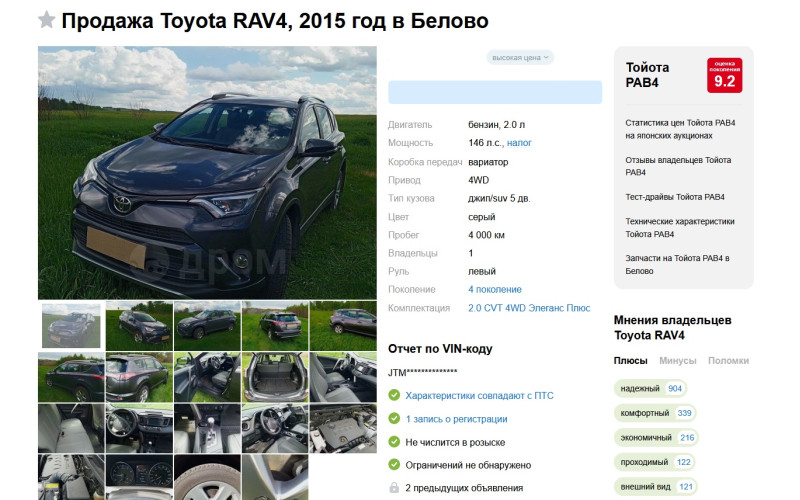Open the engine bay photo thumbnail
The image size is (800, 500).
pyautogui.click(x=343, y=428)
